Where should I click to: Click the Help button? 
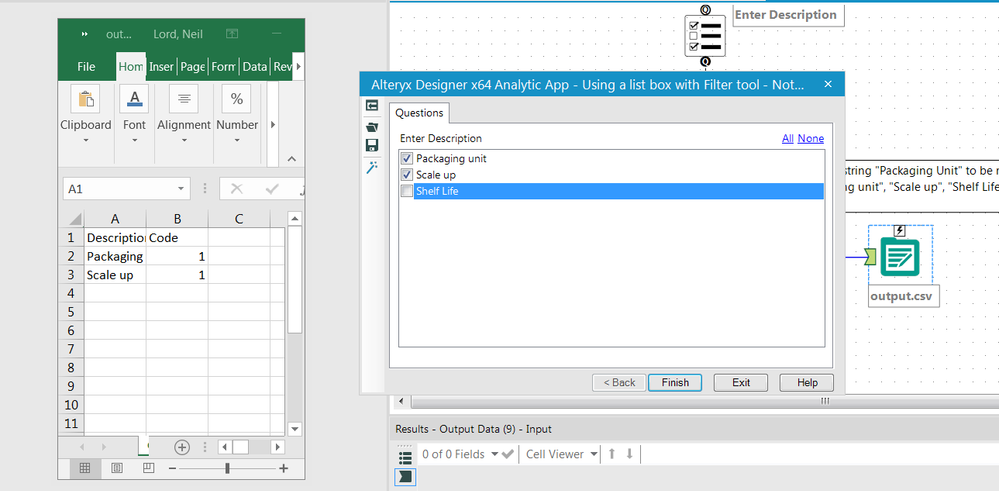(807, 382)
